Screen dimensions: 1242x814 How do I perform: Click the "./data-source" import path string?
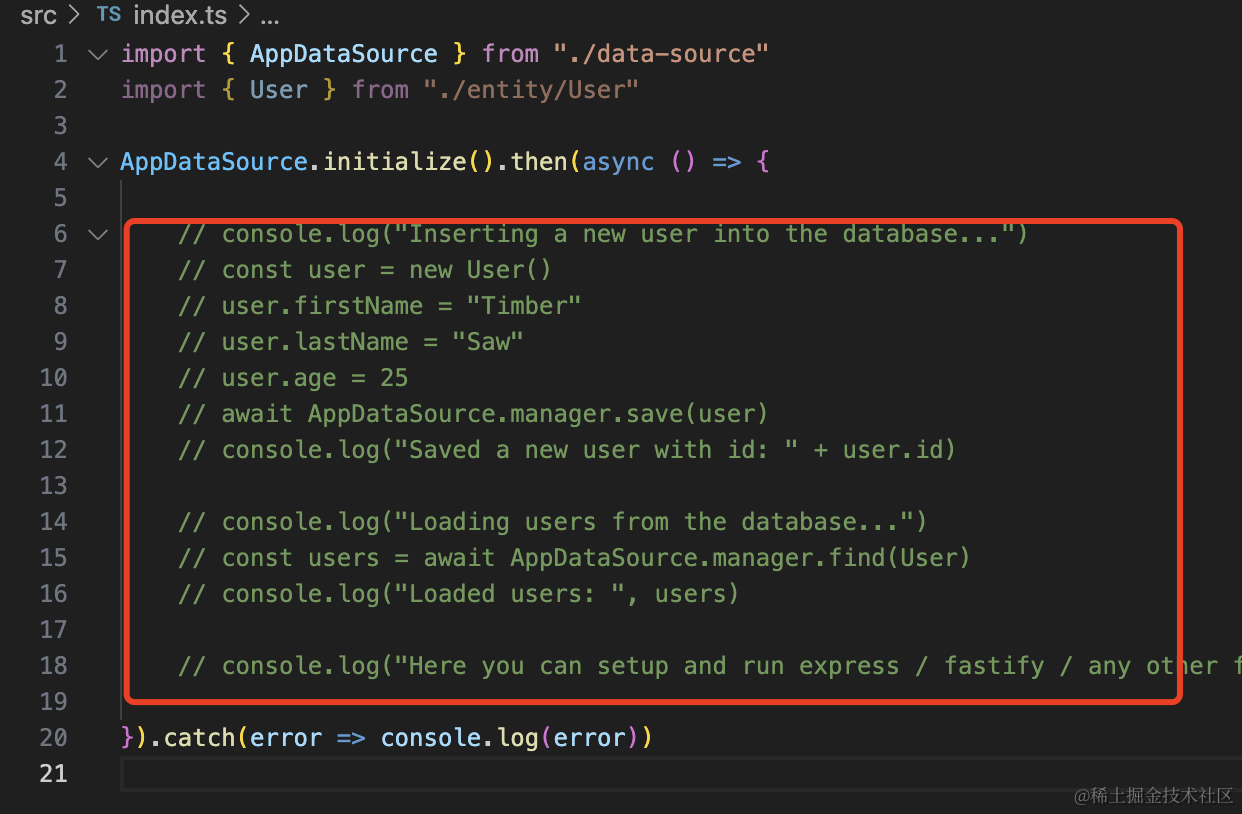point(660,54)
